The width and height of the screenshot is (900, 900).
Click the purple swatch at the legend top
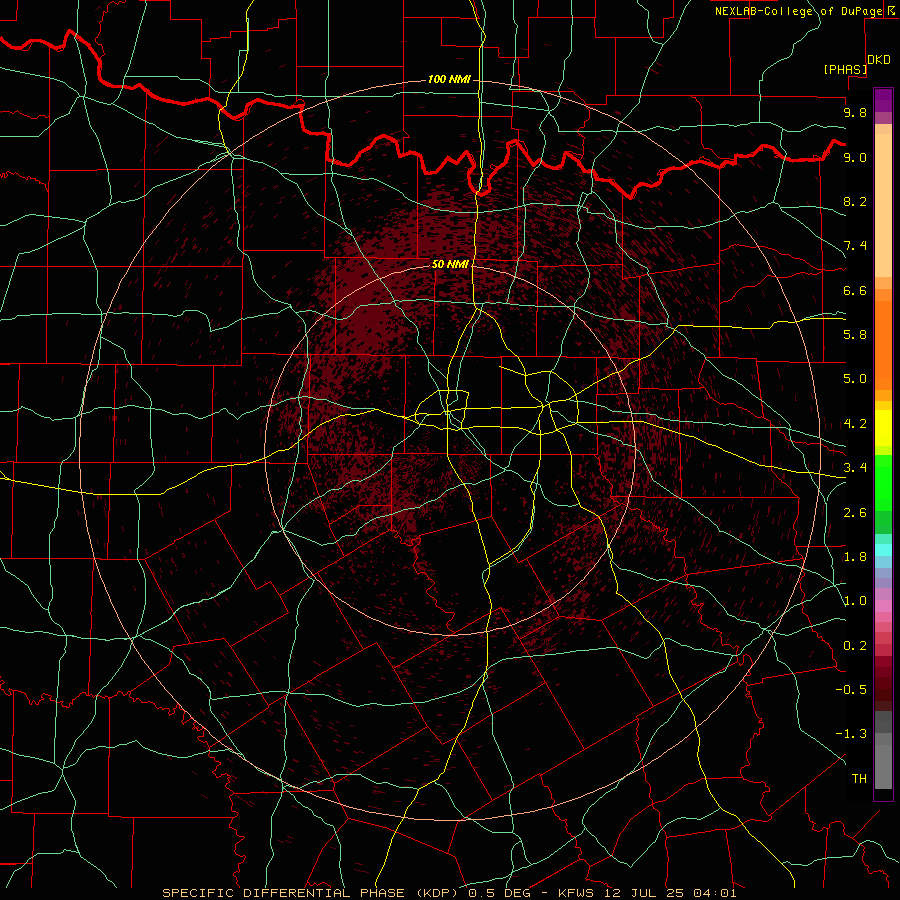(883, 100)
